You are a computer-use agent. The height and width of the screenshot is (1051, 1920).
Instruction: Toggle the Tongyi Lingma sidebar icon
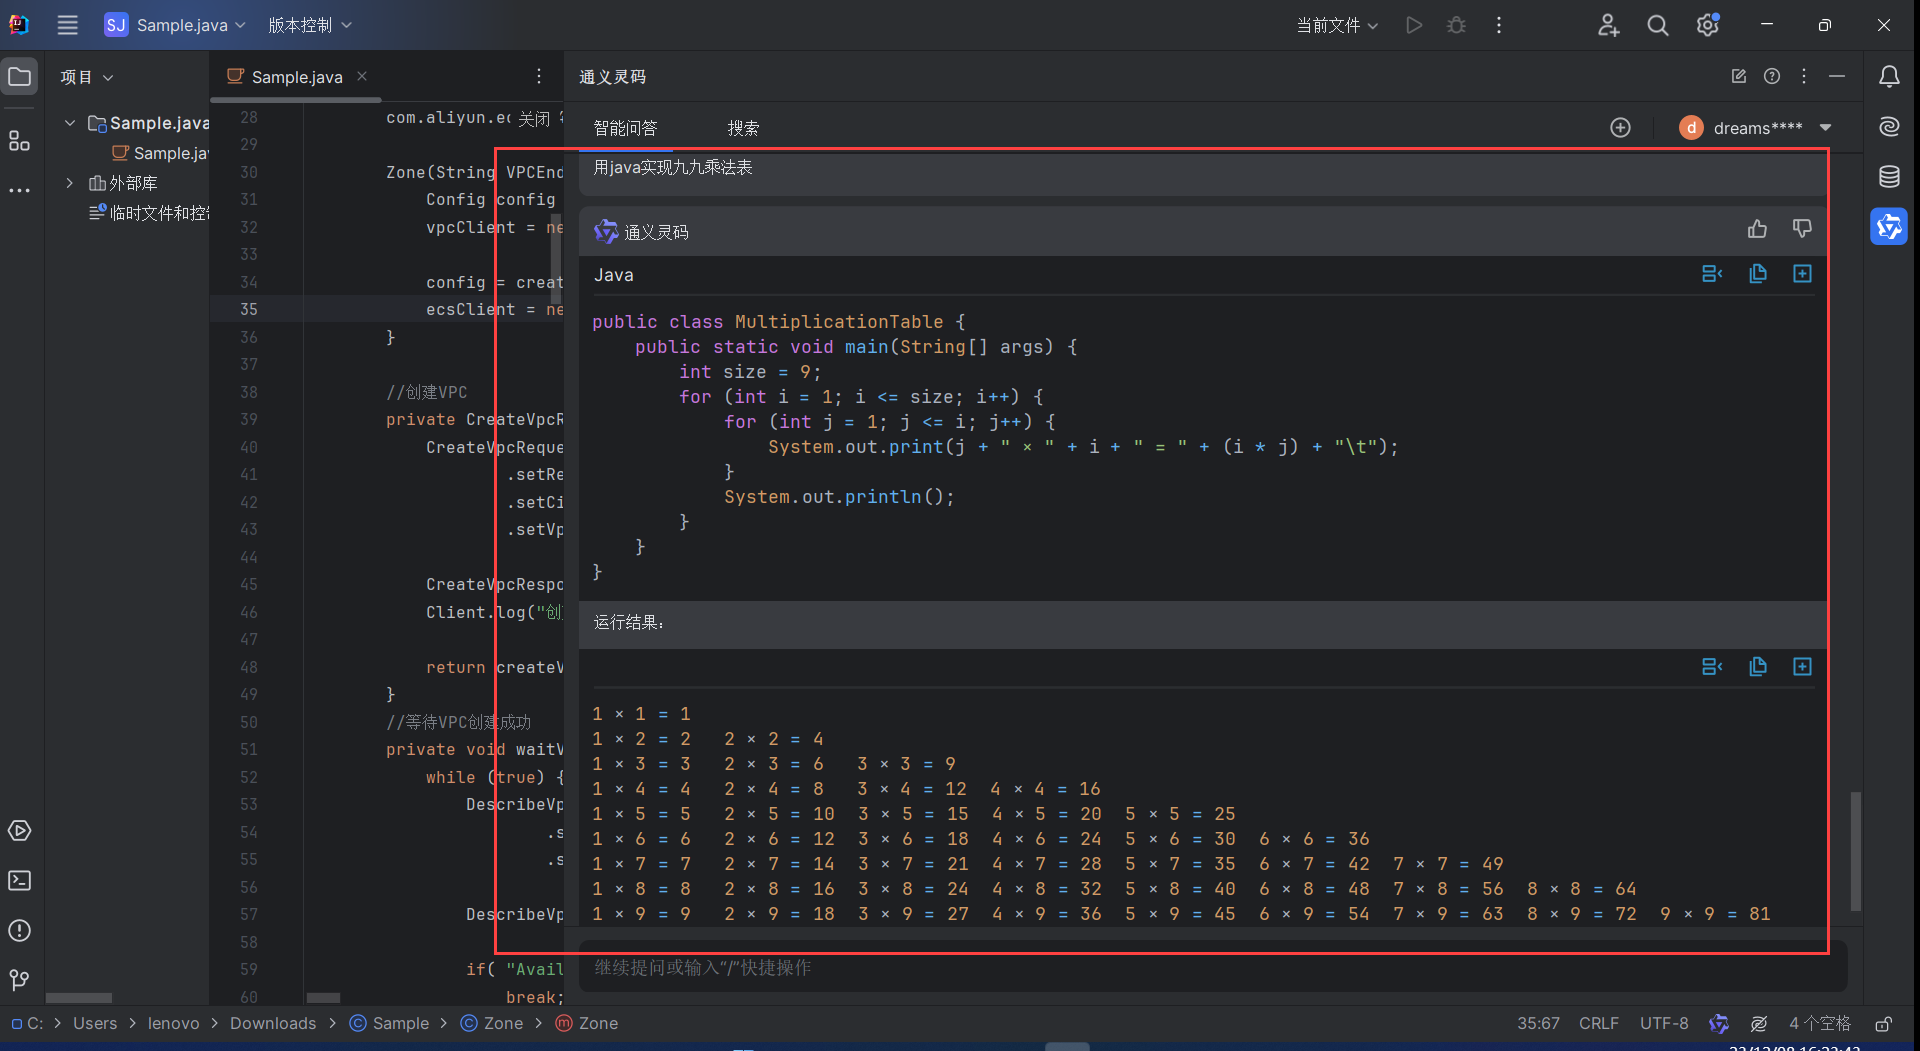1889,226
